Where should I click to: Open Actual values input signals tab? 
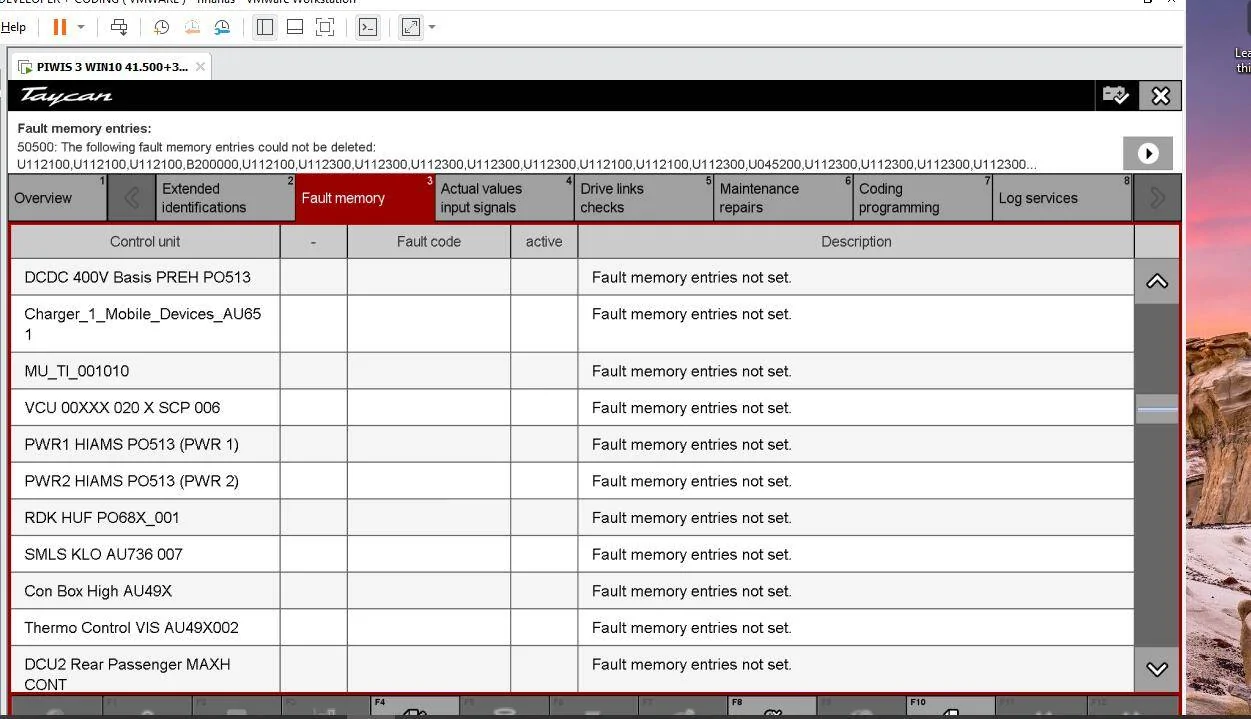coord(505,198)
